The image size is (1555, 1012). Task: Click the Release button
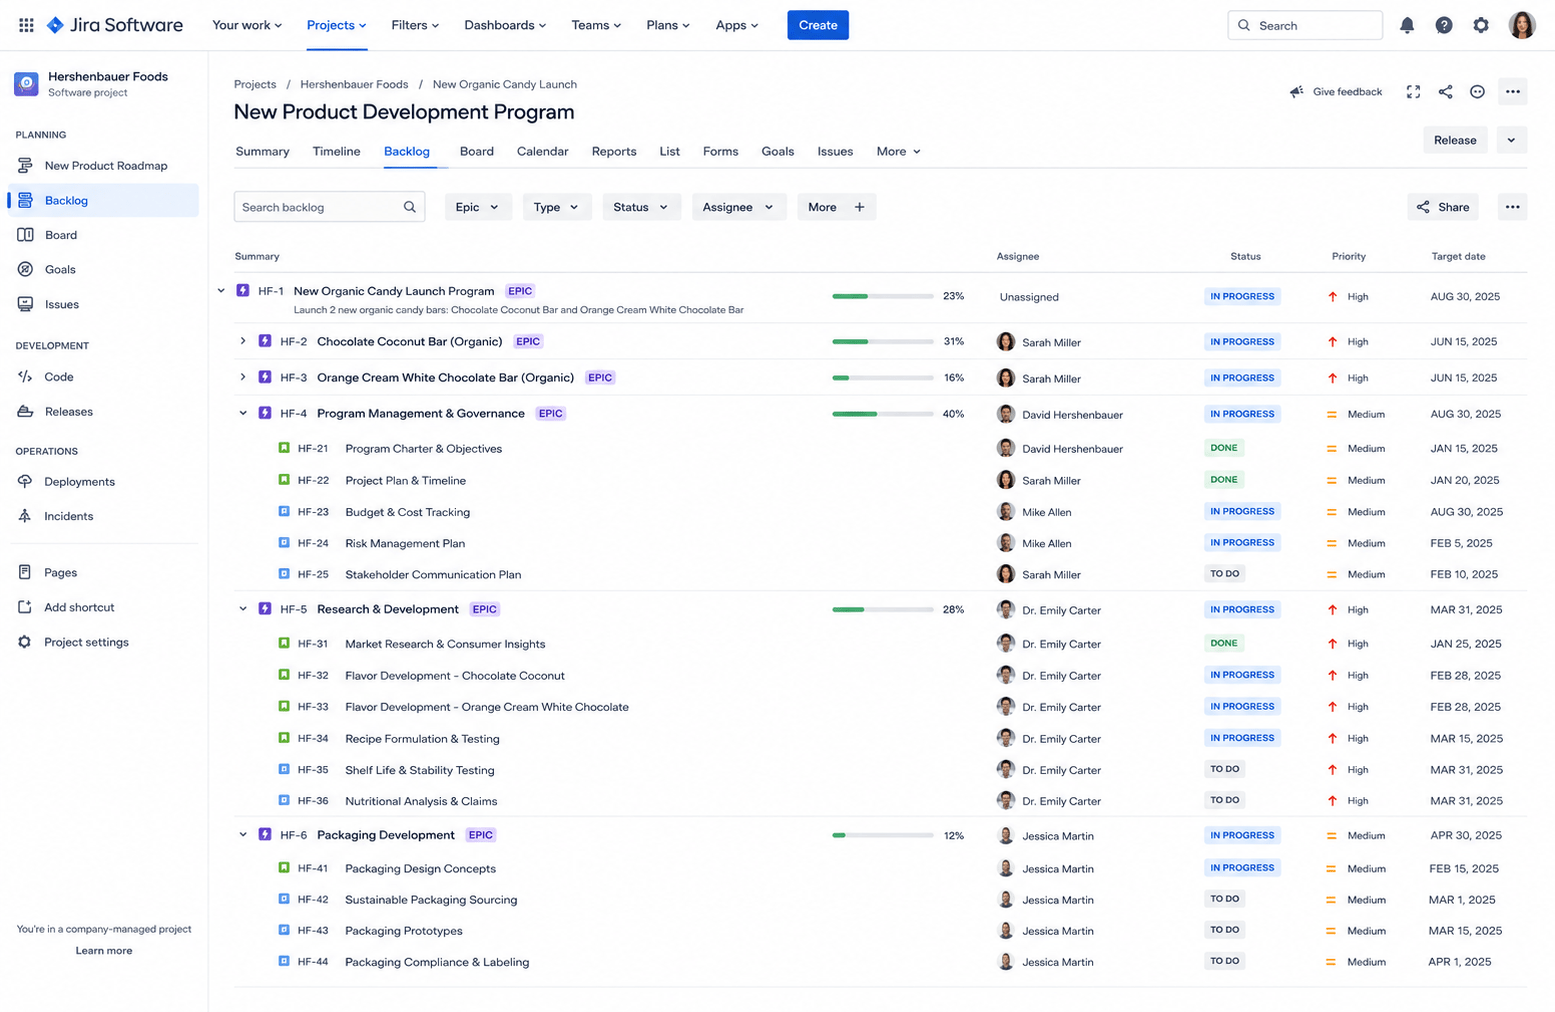pos(1455,140)
